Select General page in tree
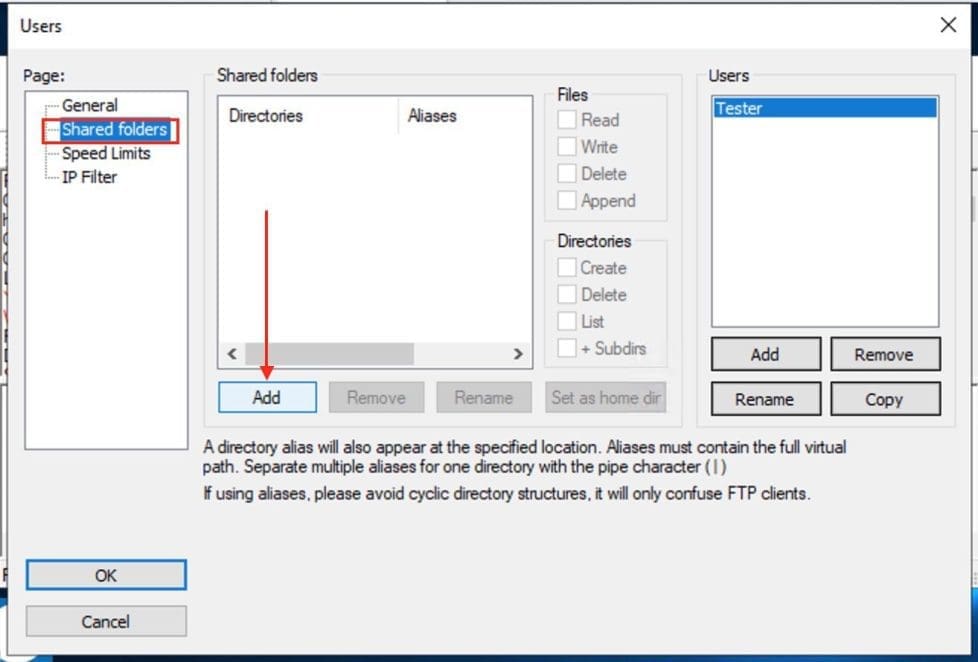978x662 pixels. coord(89,105)
